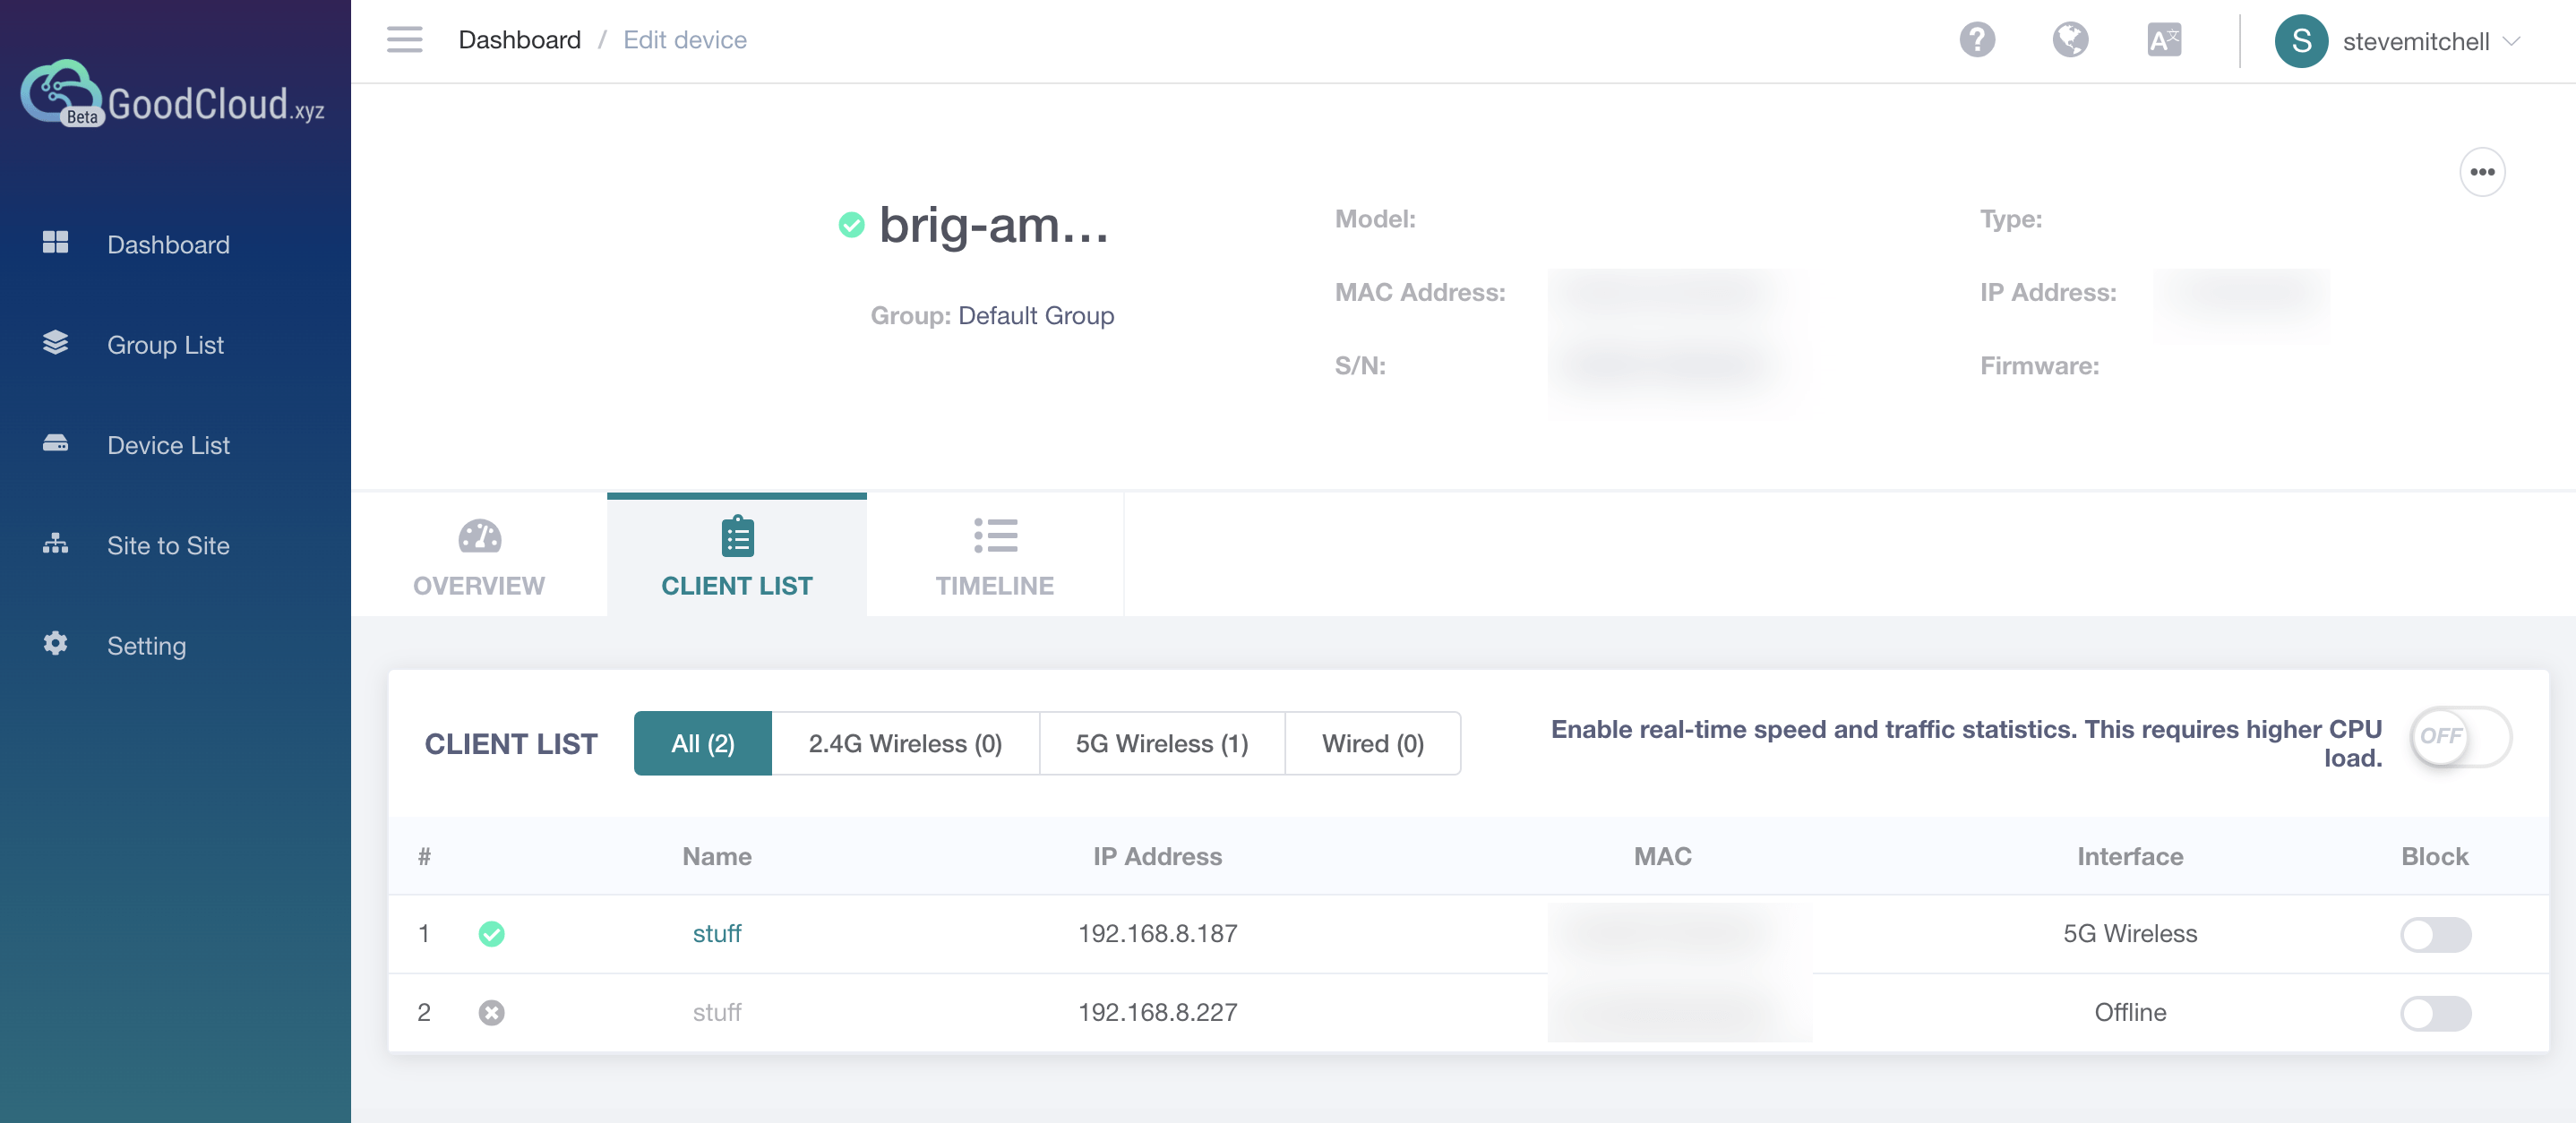This screenshot has height=1123, width=2576.
Task: Open the Group List menu item
Action: point(165,345)
